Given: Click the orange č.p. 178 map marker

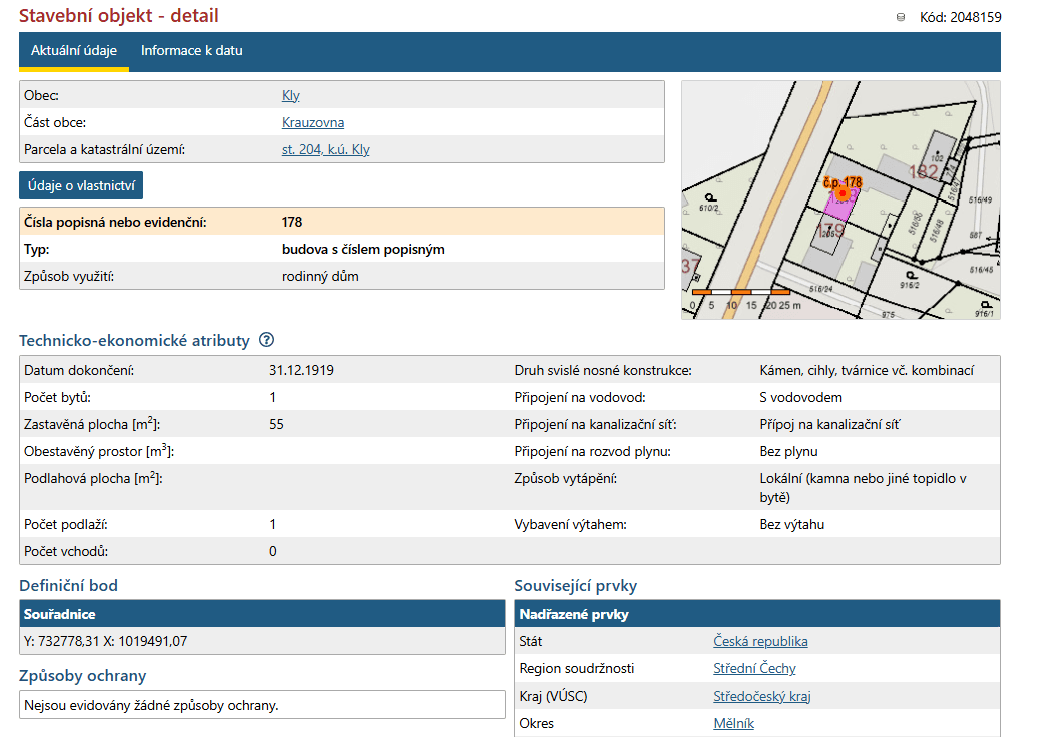Looking at the screenshot, I should coord(843,190).
